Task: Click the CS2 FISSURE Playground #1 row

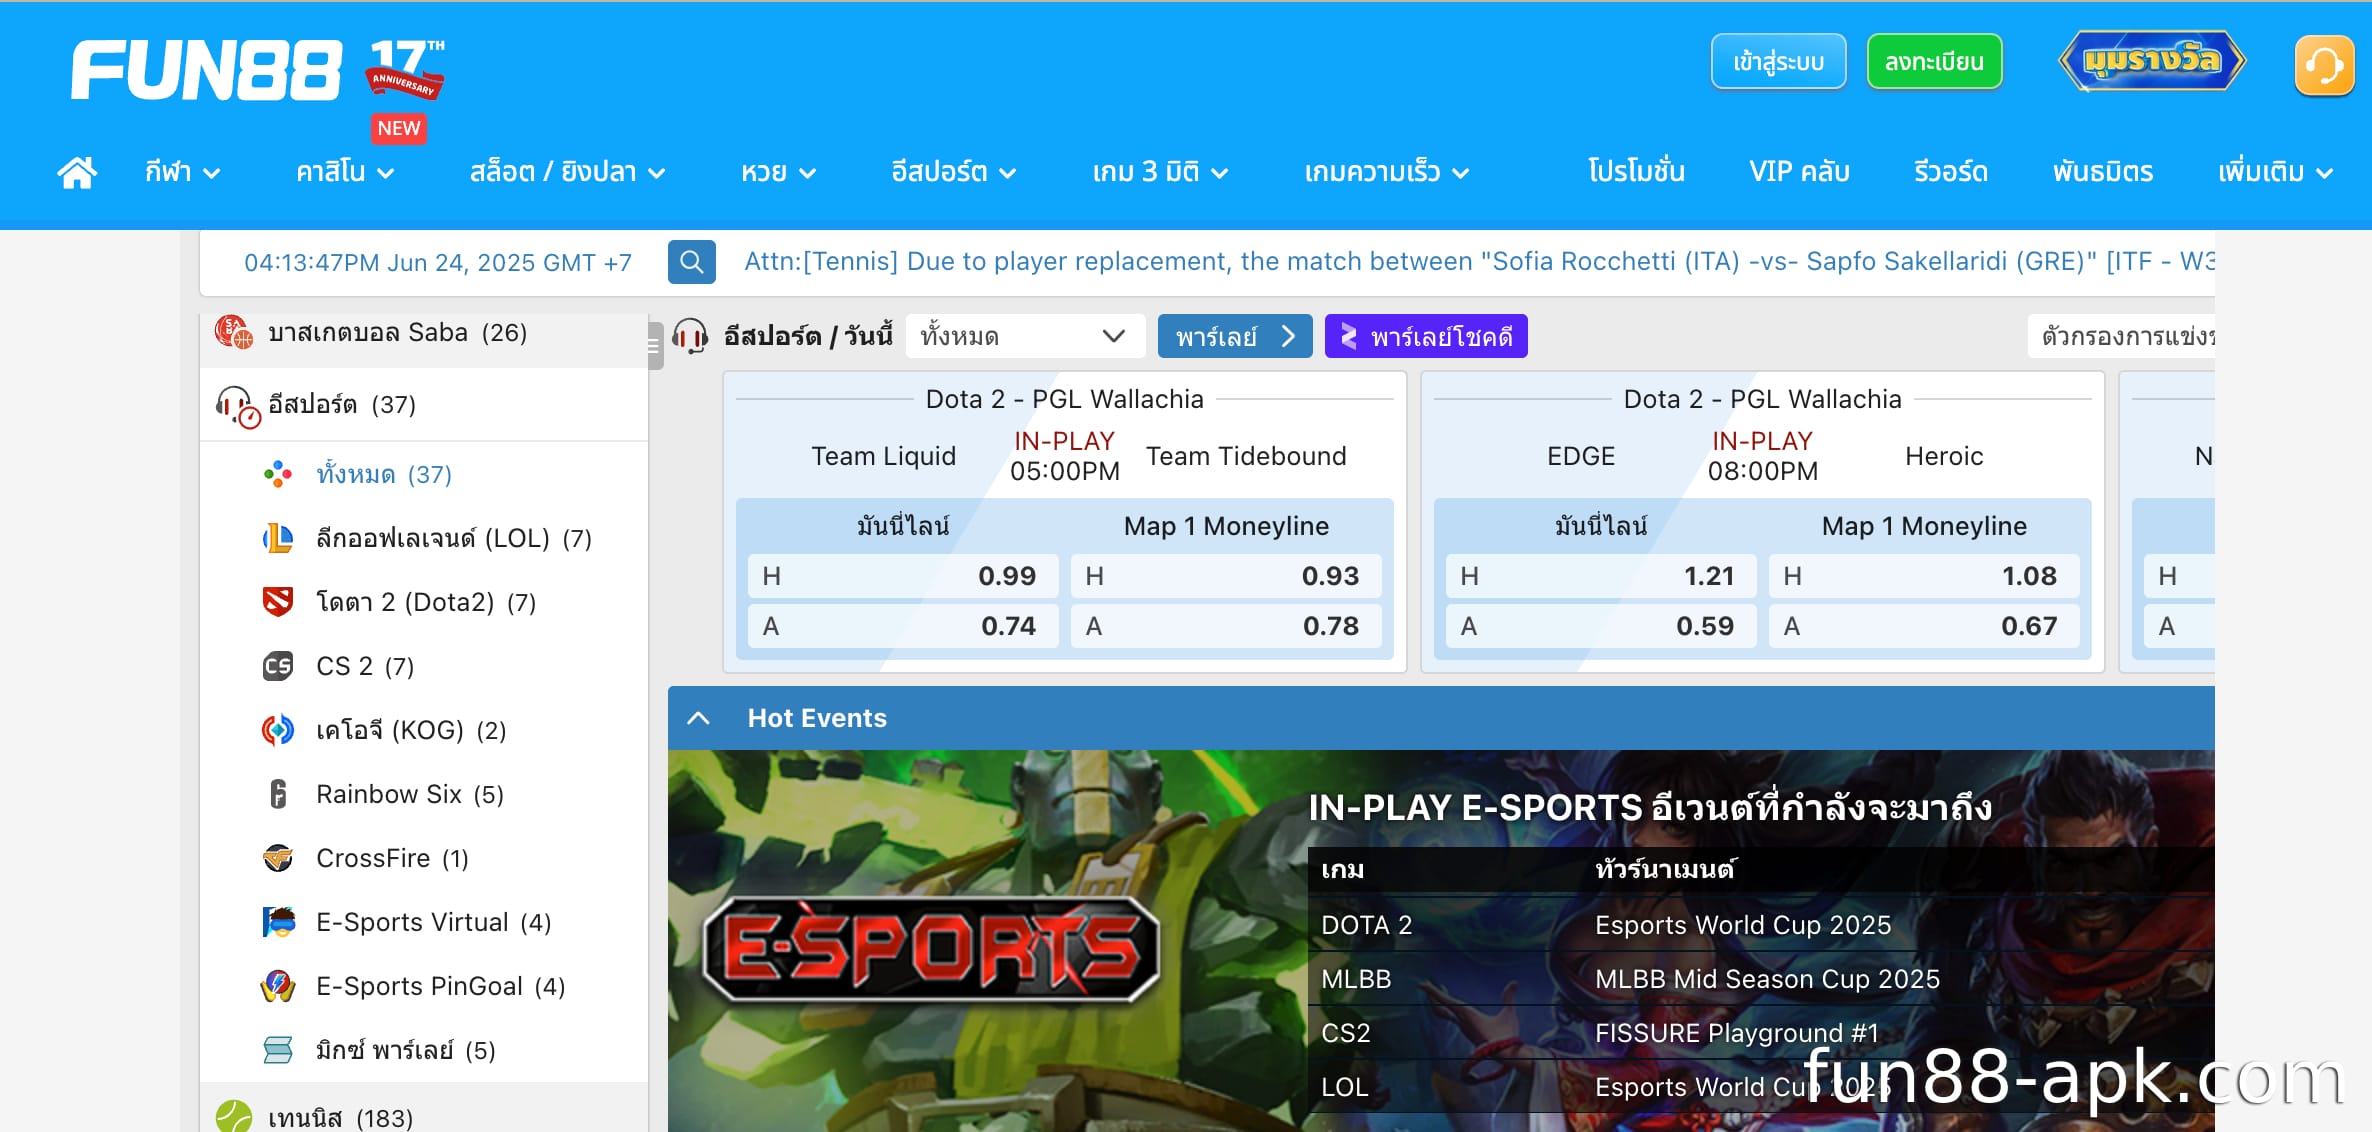Action: [x=1761, y=1033]
